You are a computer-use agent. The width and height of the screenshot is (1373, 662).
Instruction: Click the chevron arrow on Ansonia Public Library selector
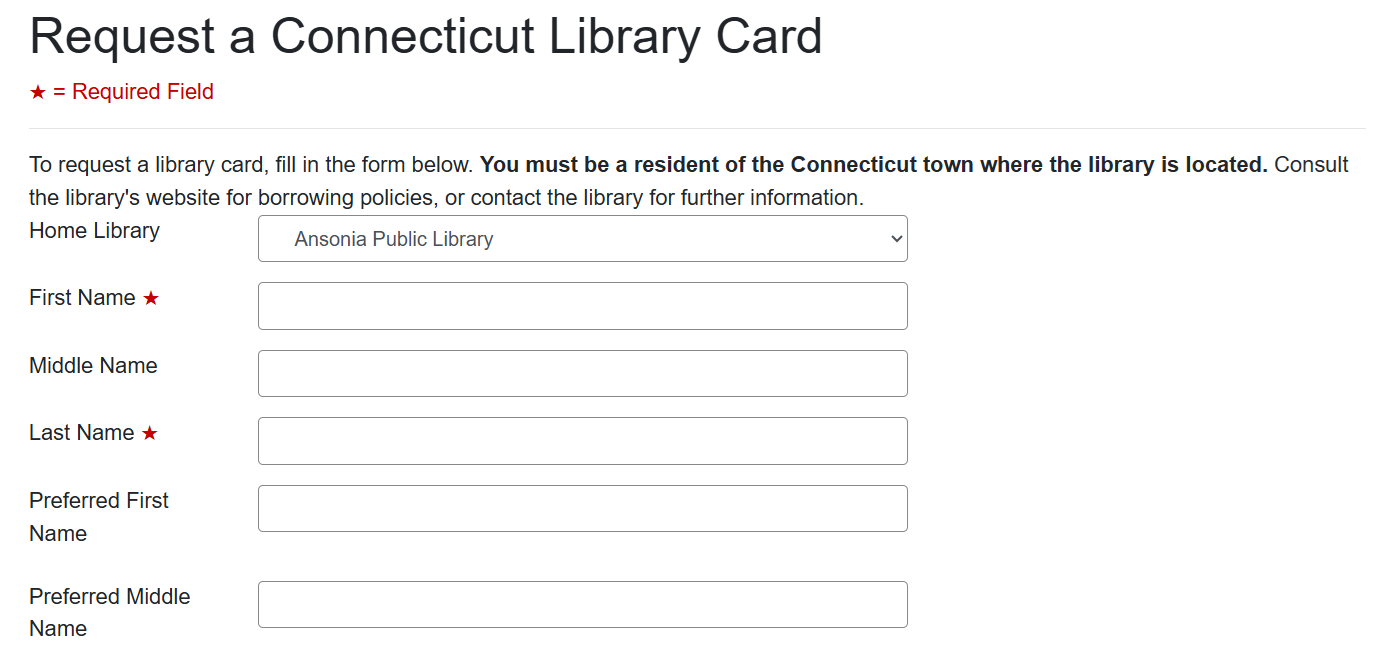pos(896,239)
